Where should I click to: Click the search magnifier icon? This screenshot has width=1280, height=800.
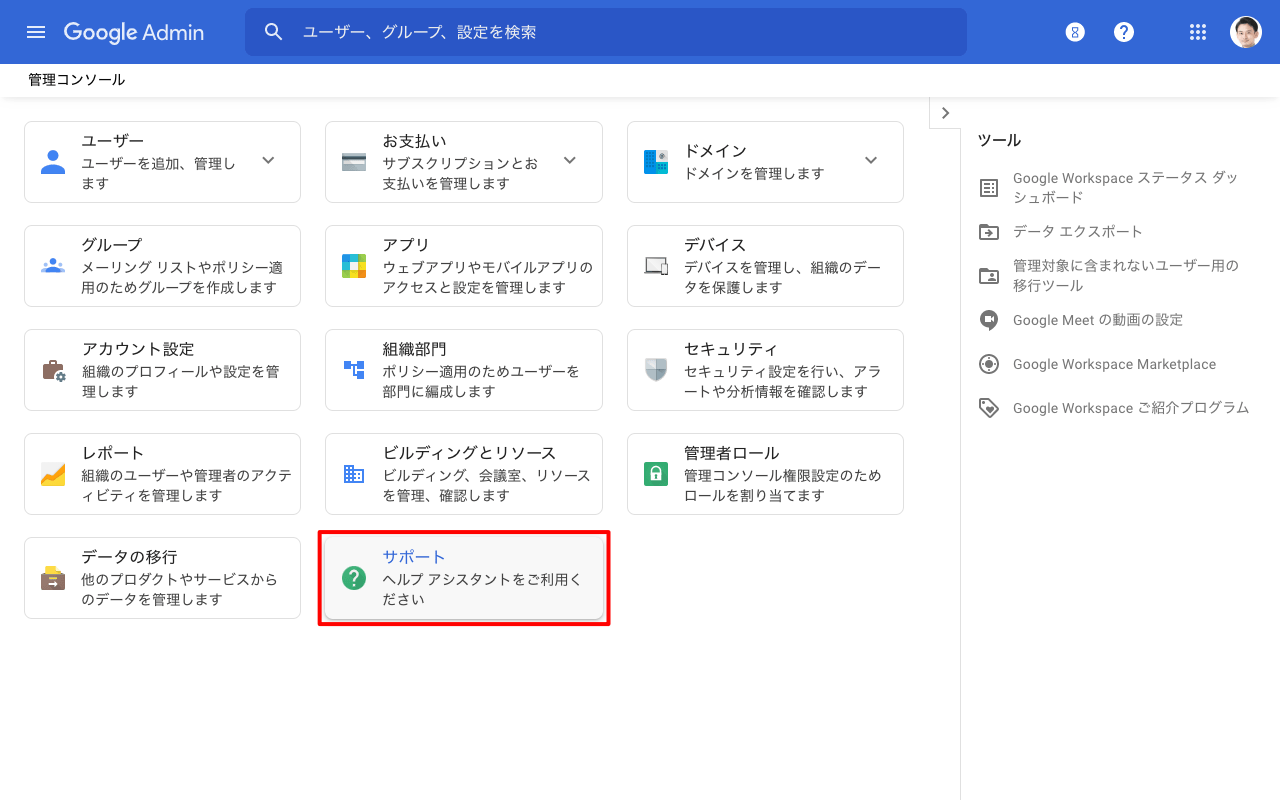pyautogui.click(x=274, y=32)
